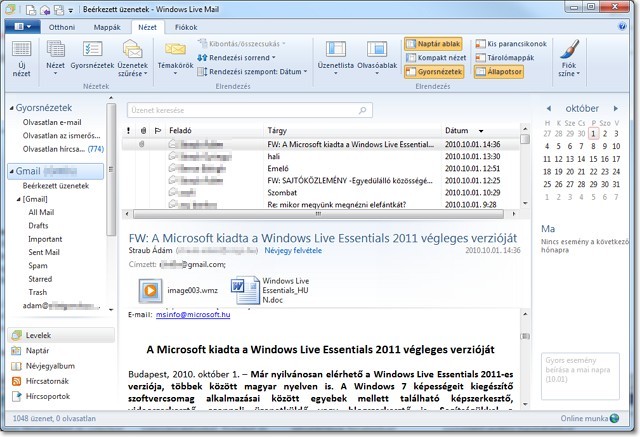Toggle Gyorsnézetek in Elrendezés group

434,72
